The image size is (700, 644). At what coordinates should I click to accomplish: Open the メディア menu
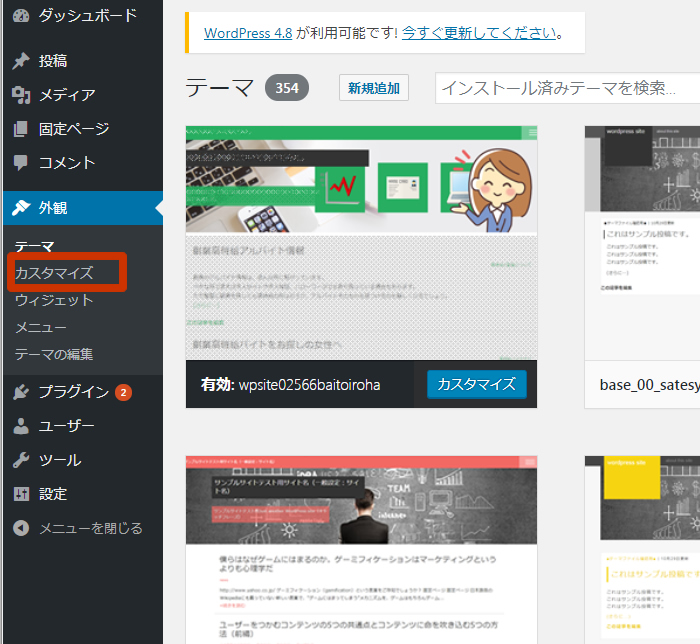[67, 95]
